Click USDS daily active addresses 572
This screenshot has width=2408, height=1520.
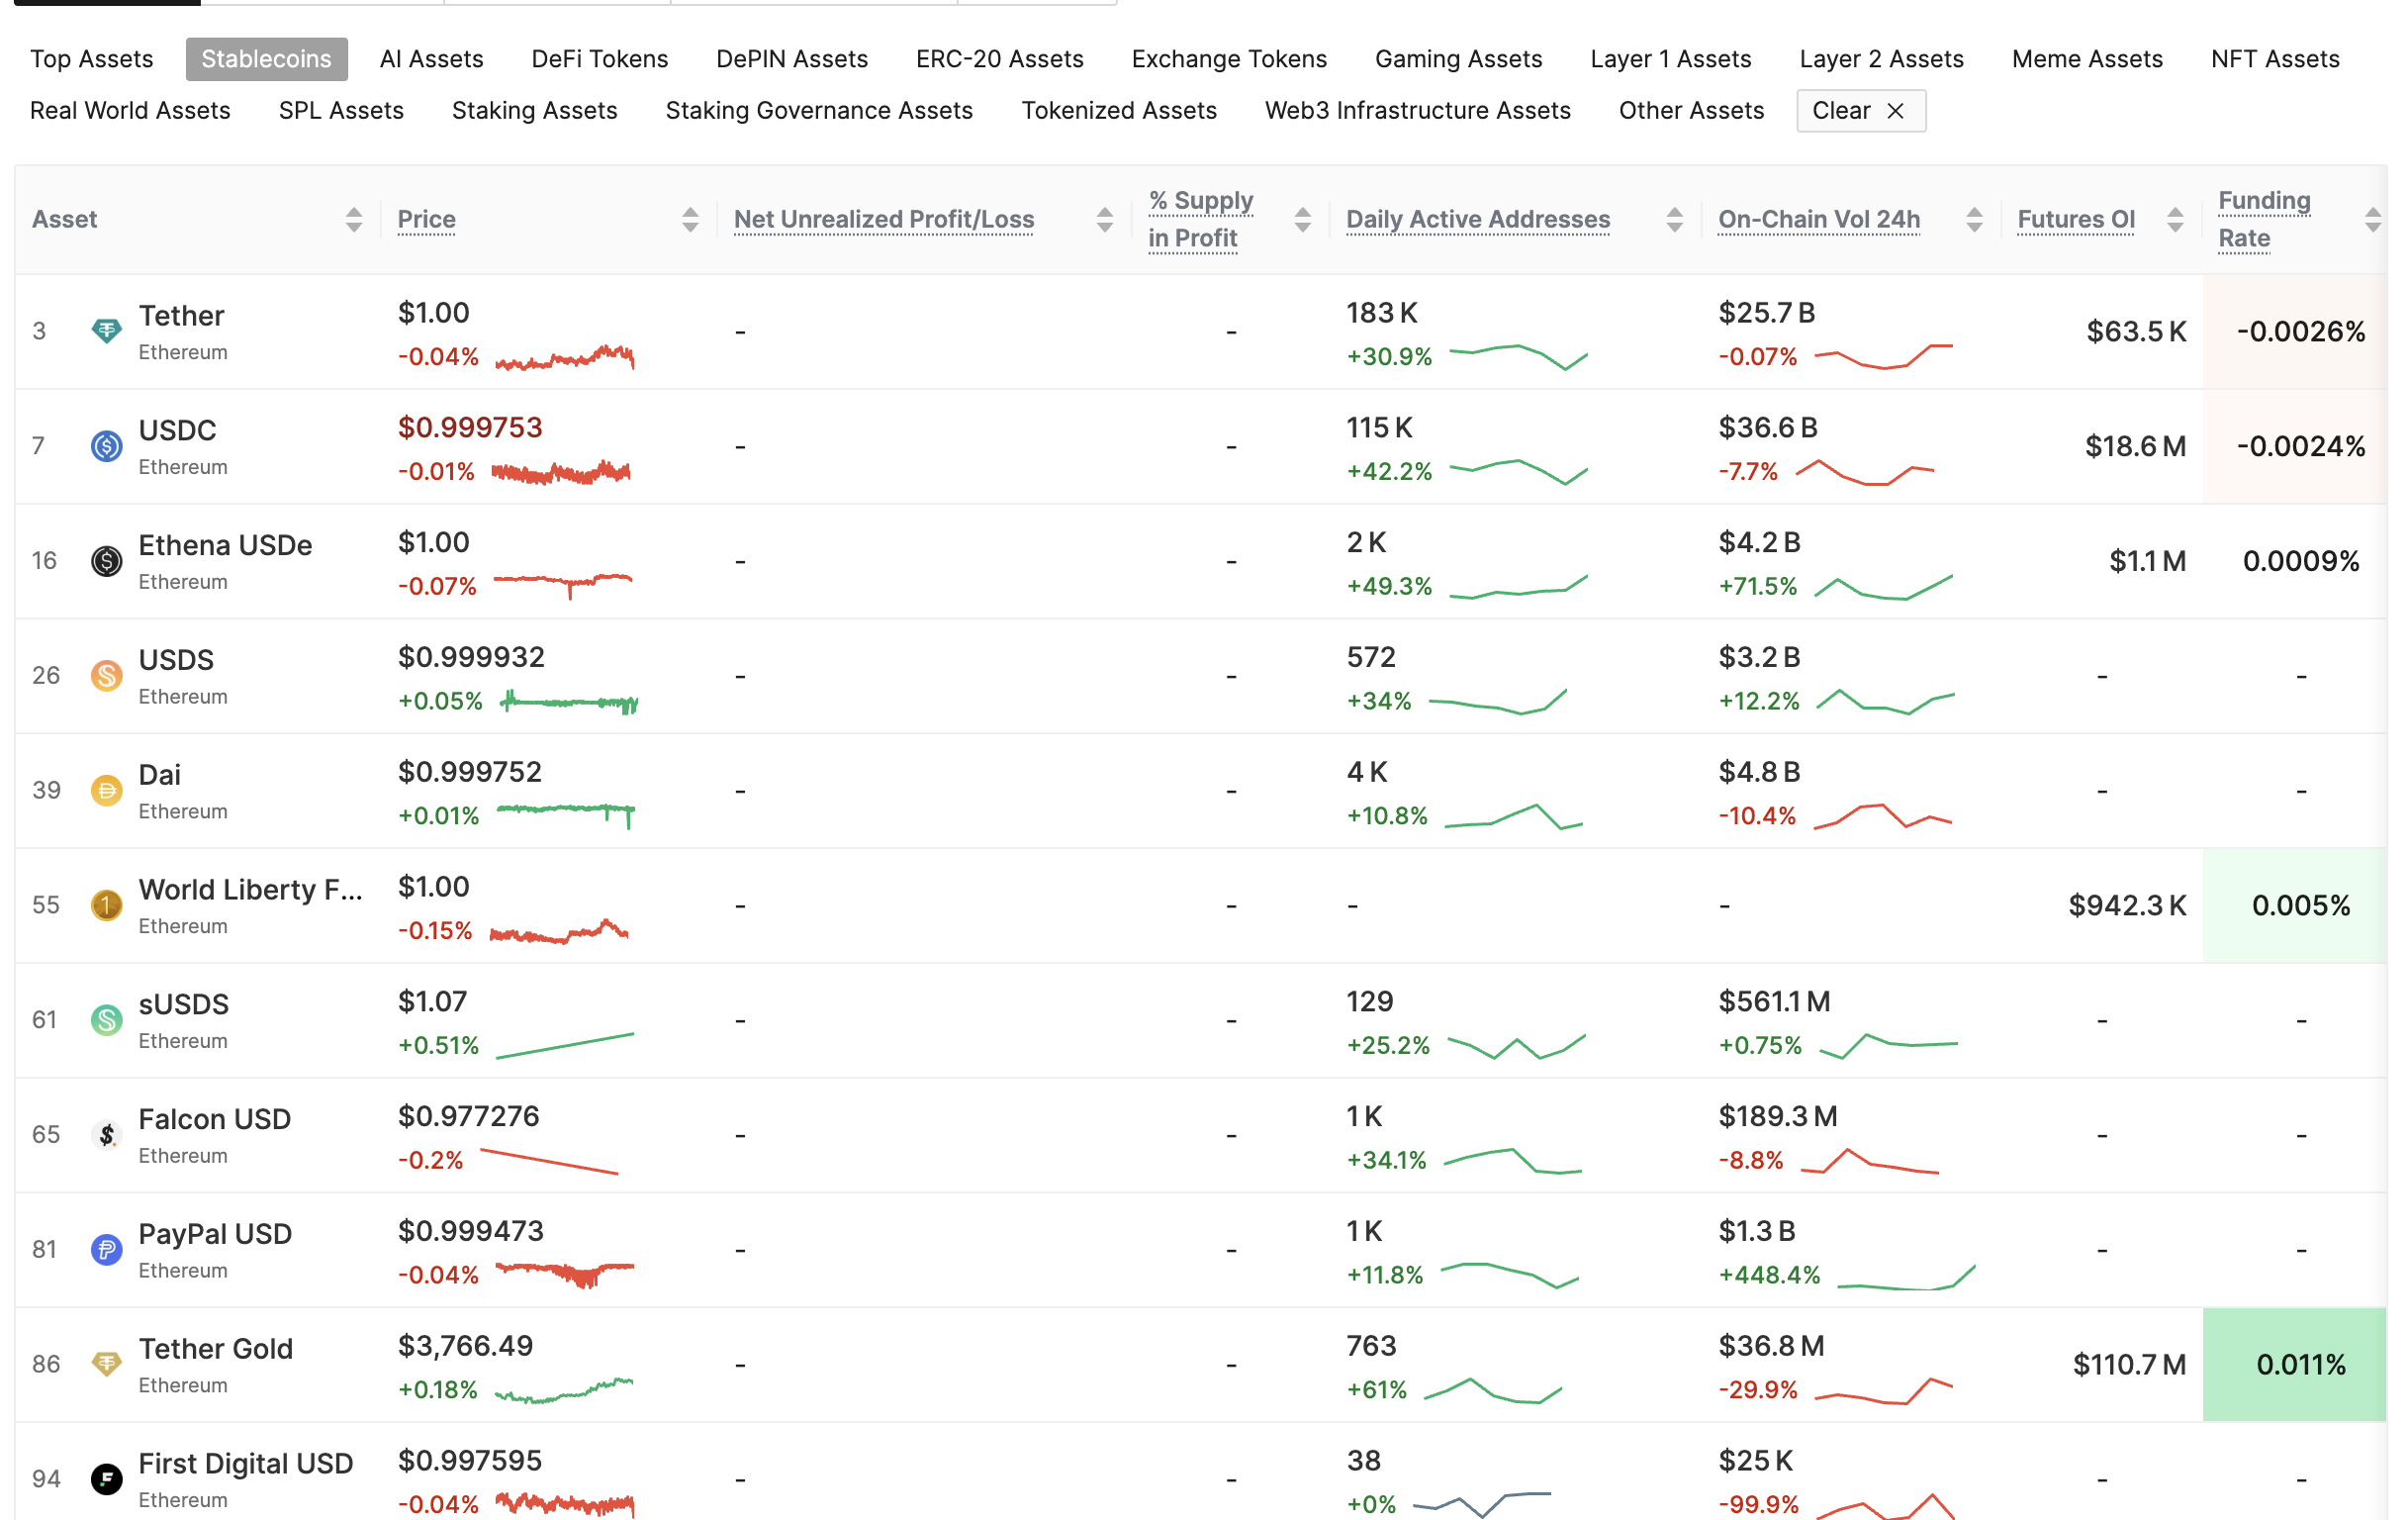1370,657
